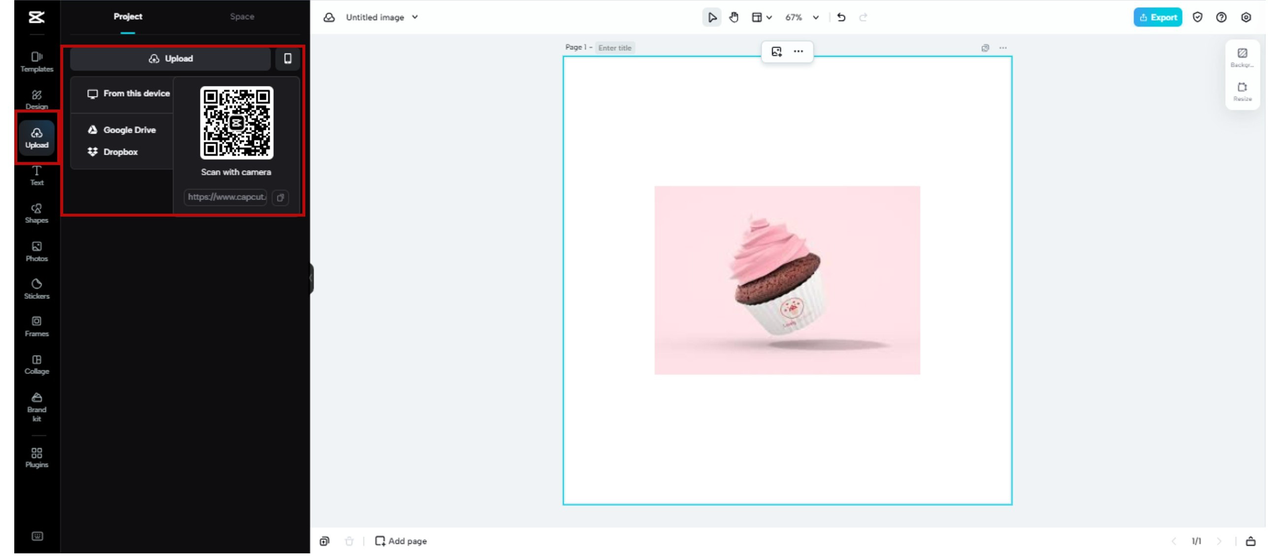This screenshot has width=1280, height=558.
Task: Choose From this device upload option
Action: click(128, 94)
